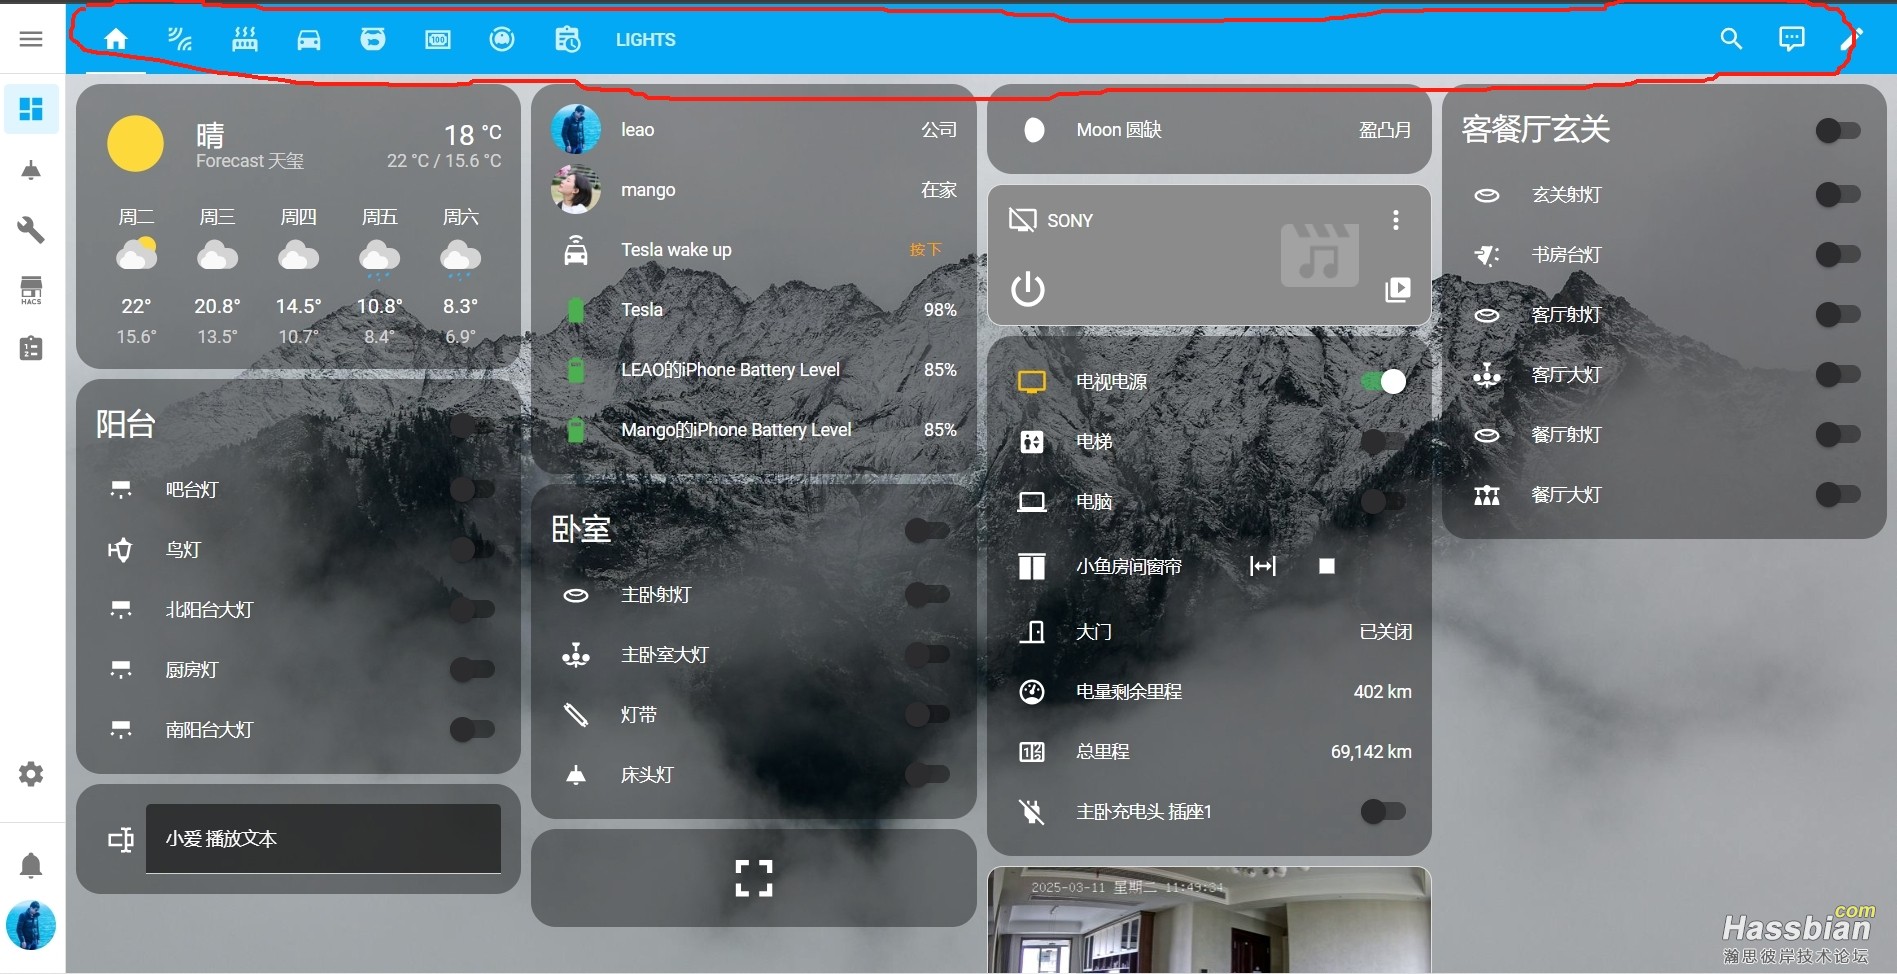Toggle 餐厅大灯 light switch
The width and height of the screenshot is (1897, 974).
point(1838,494)
